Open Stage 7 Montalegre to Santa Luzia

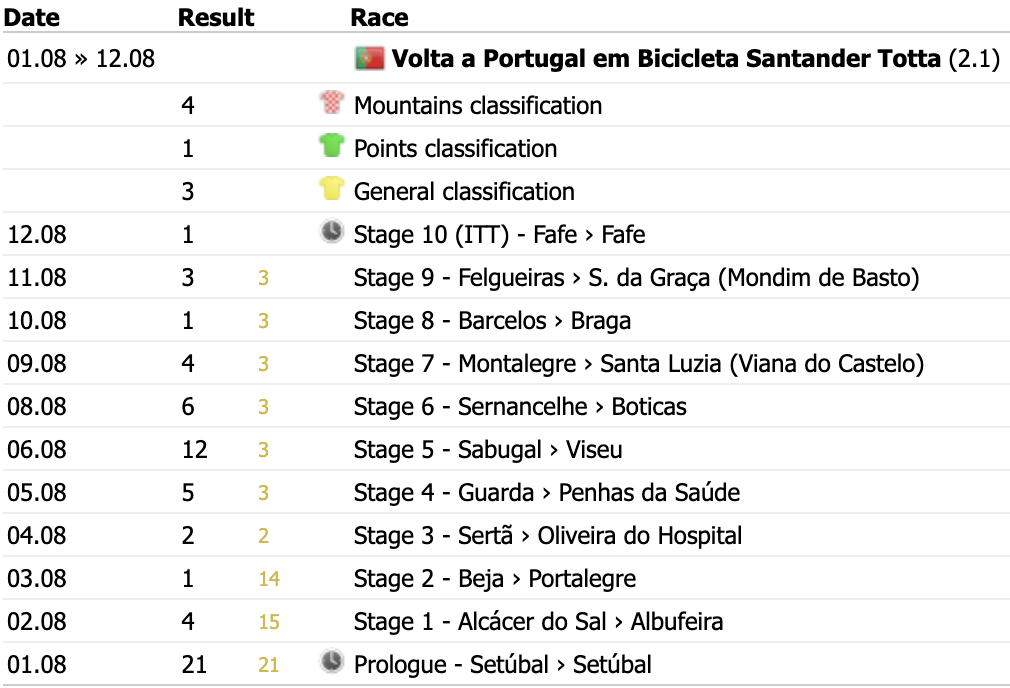point(639,364)
